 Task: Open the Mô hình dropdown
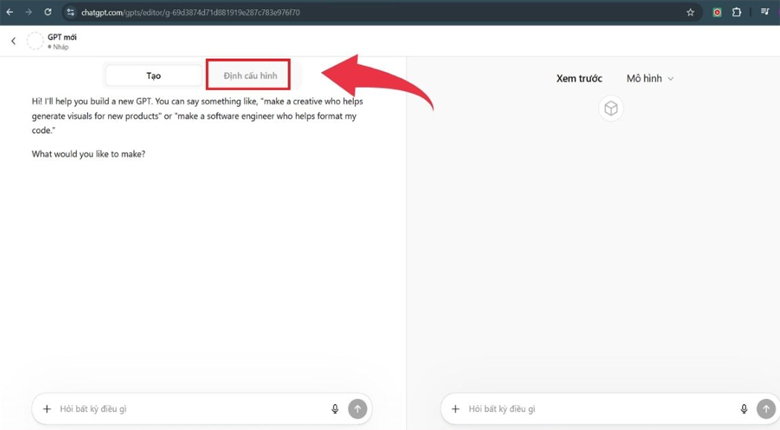[x=650, y=78]
